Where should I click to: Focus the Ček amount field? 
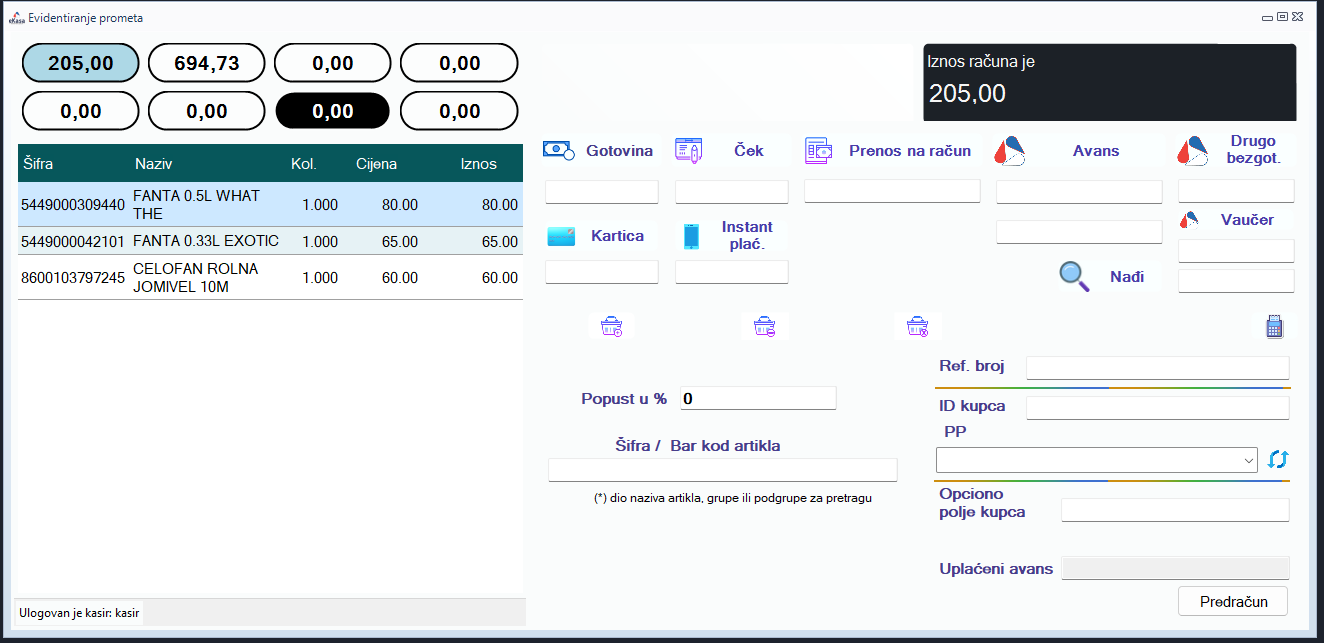tap(732, 192)
